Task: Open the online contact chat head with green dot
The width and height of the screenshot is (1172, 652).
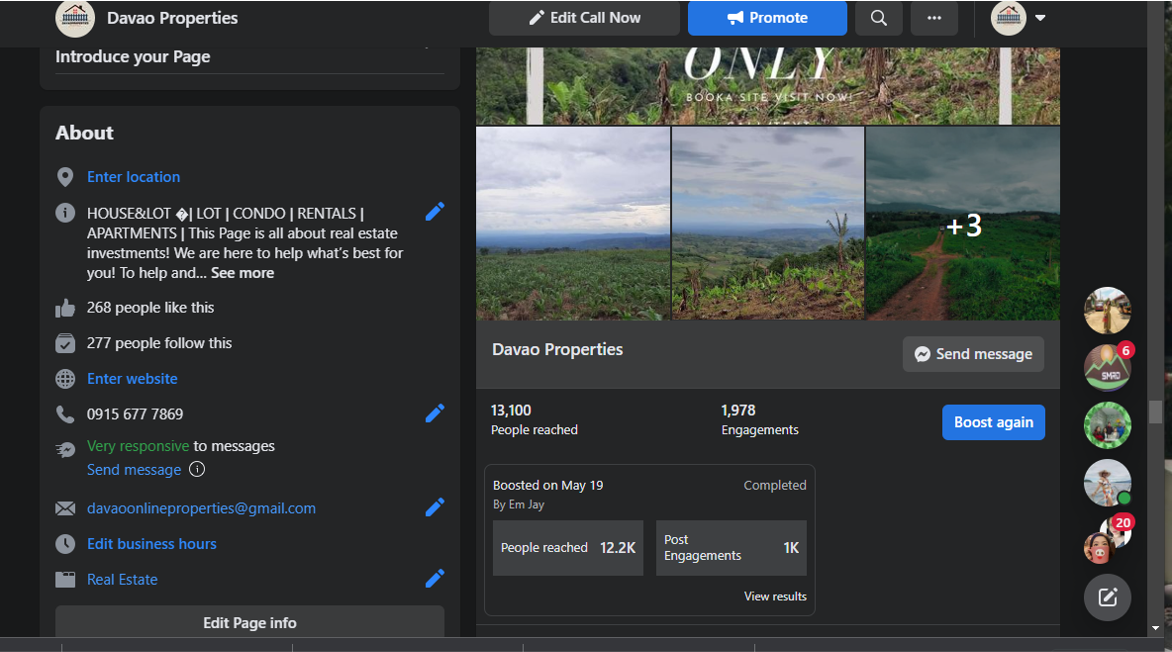Action: [x=1107, y=482]
